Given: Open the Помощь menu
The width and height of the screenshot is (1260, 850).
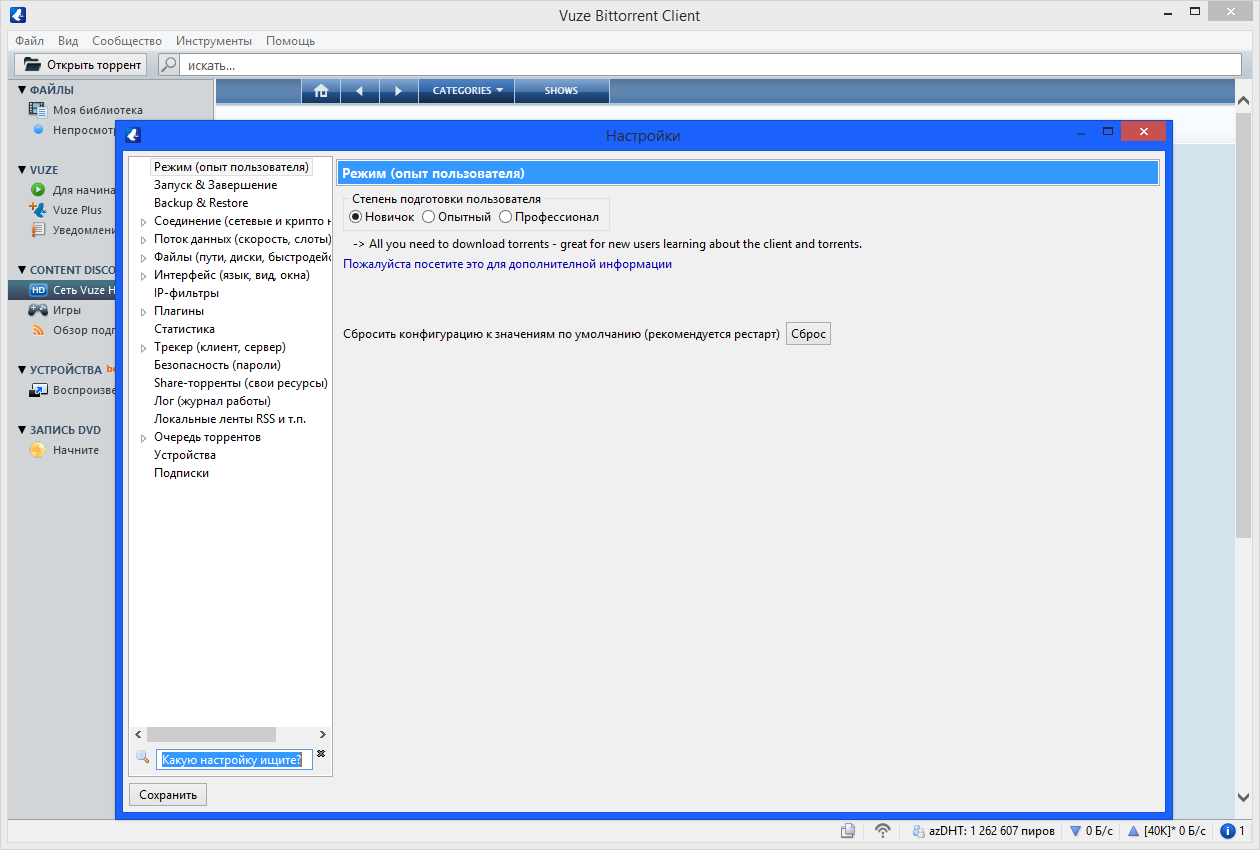Looking at the screenshot, I should 290,41.
